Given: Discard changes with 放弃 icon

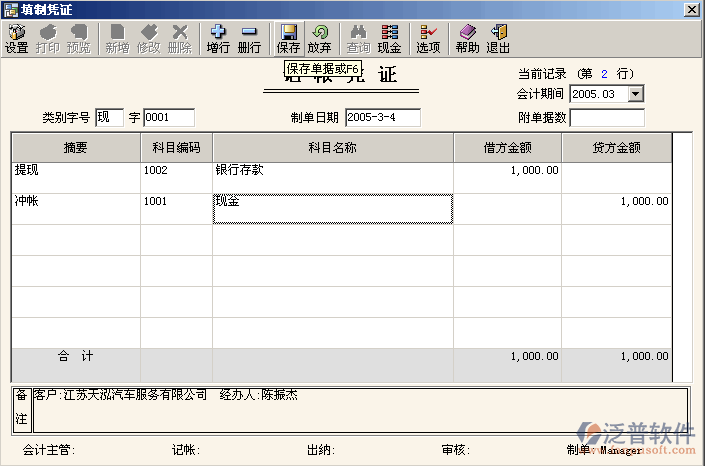Looking at the screenshot, I should point(319,39).
